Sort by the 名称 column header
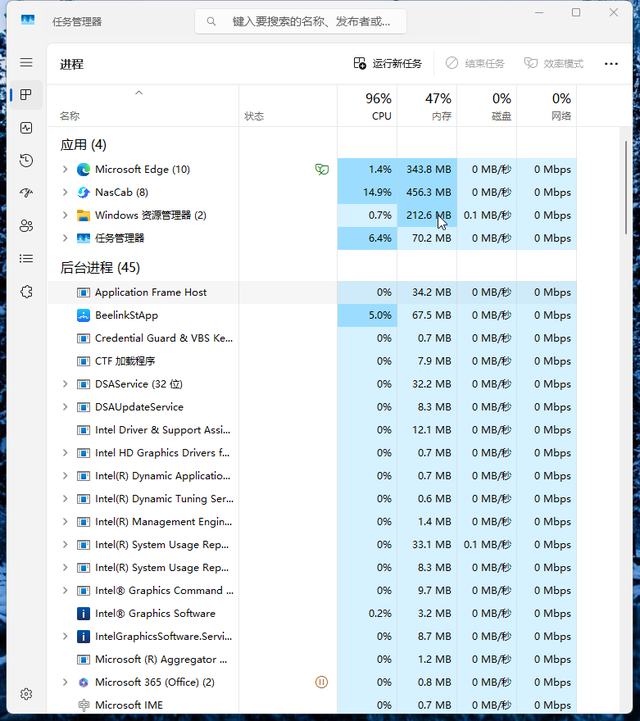This screenshot has width=640, height=721. [143, 106]
